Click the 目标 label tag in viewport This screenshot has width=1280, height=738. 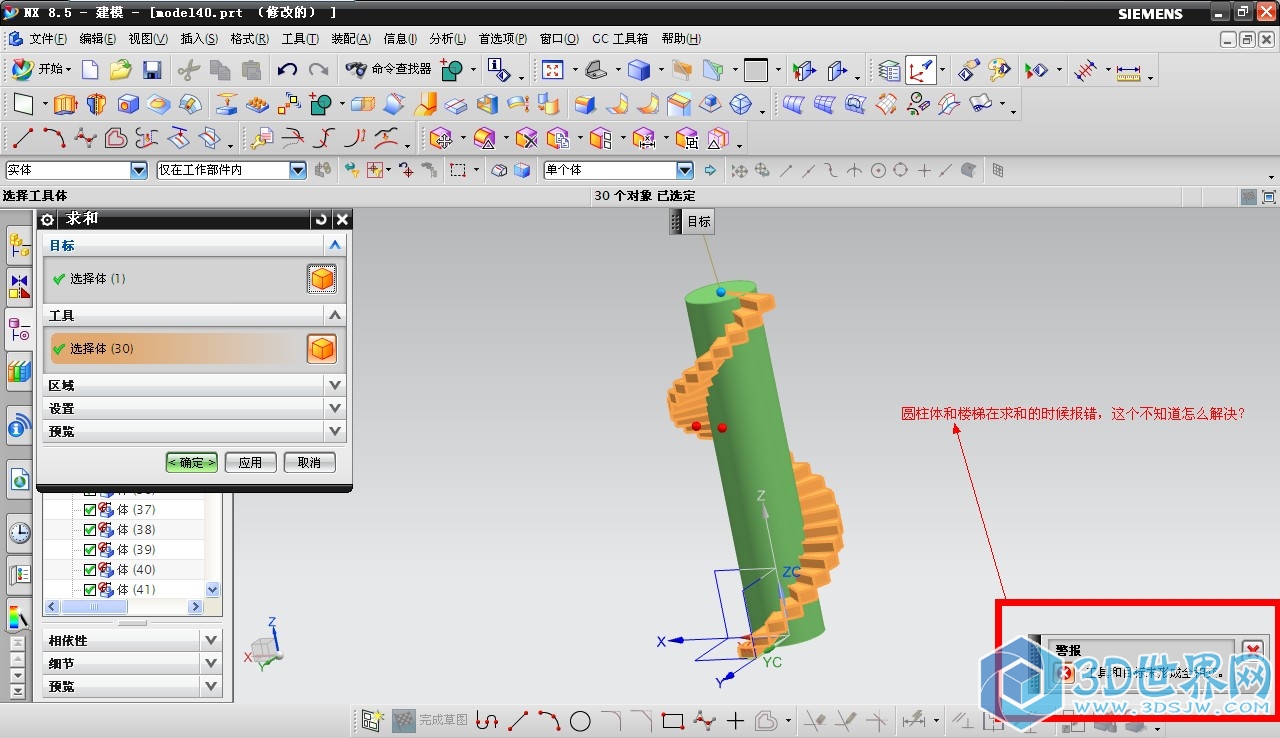click(x=692, y=222)
